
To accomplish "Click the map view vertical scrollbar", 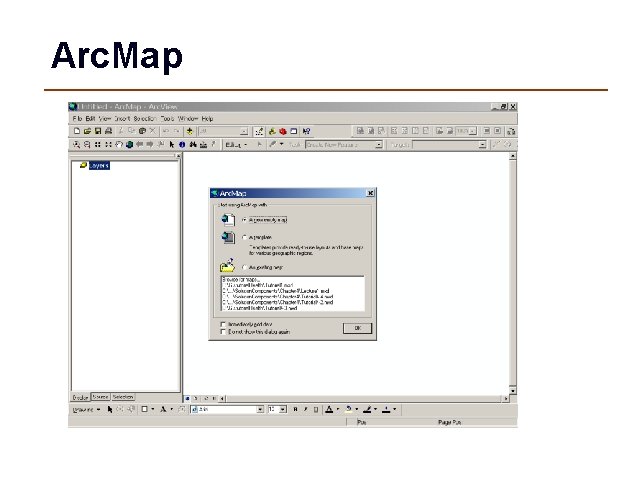I will tap(513, 273).
